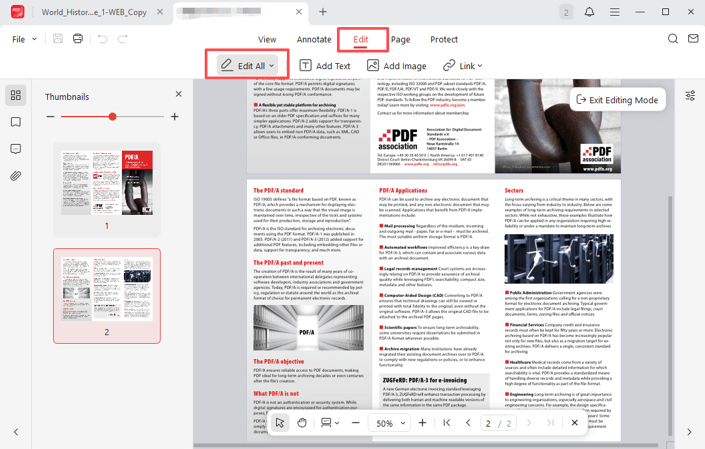Close the Thumbnails panel
705x449 pixels.
click(x=178, y=94)
